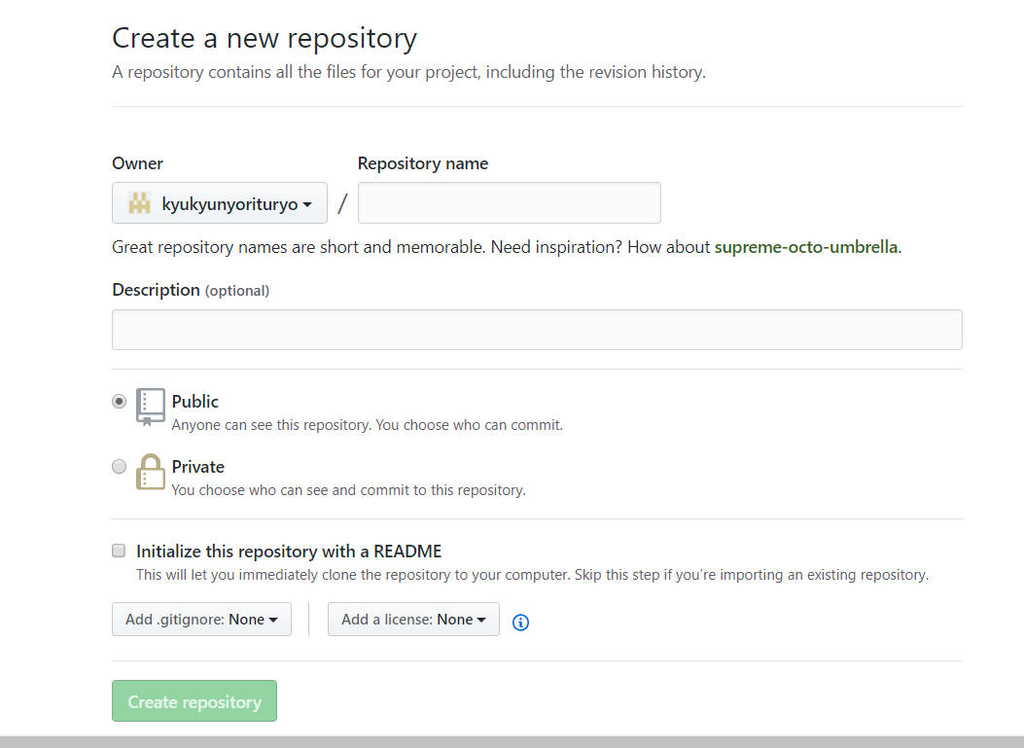Enable the Initialize with README checkbox
Screen dimensions: 1024x748
[x=119, y=551]
